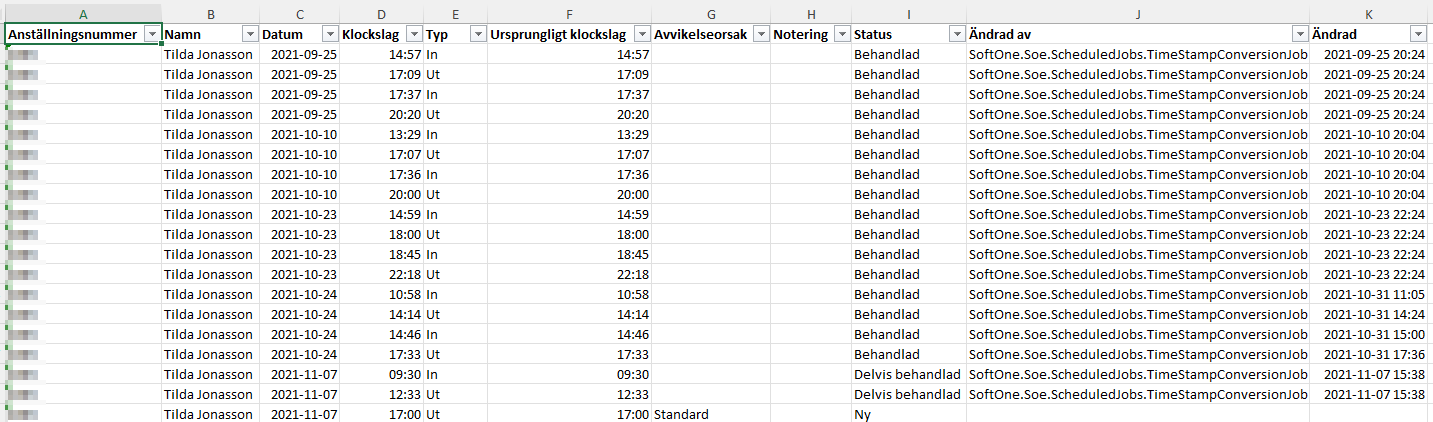Click the cell showing Klockslag 22:18
1433x422 pixels.
coord(381,274)
